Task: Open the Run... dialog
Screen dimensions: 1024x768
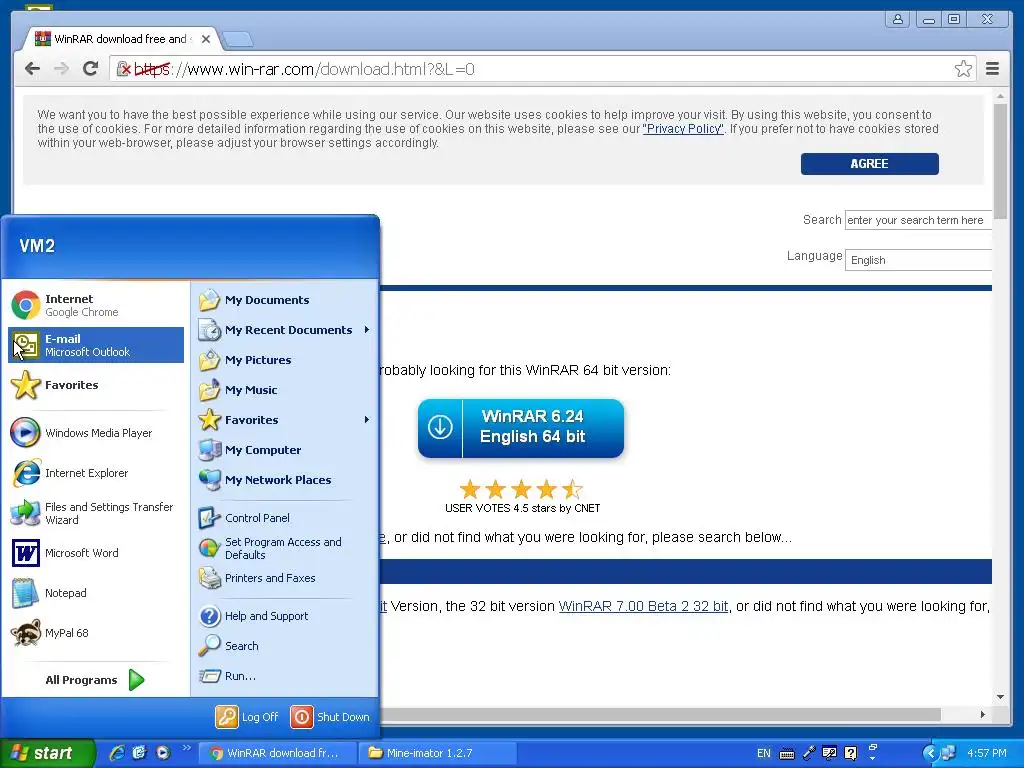Action: point(285,676)
